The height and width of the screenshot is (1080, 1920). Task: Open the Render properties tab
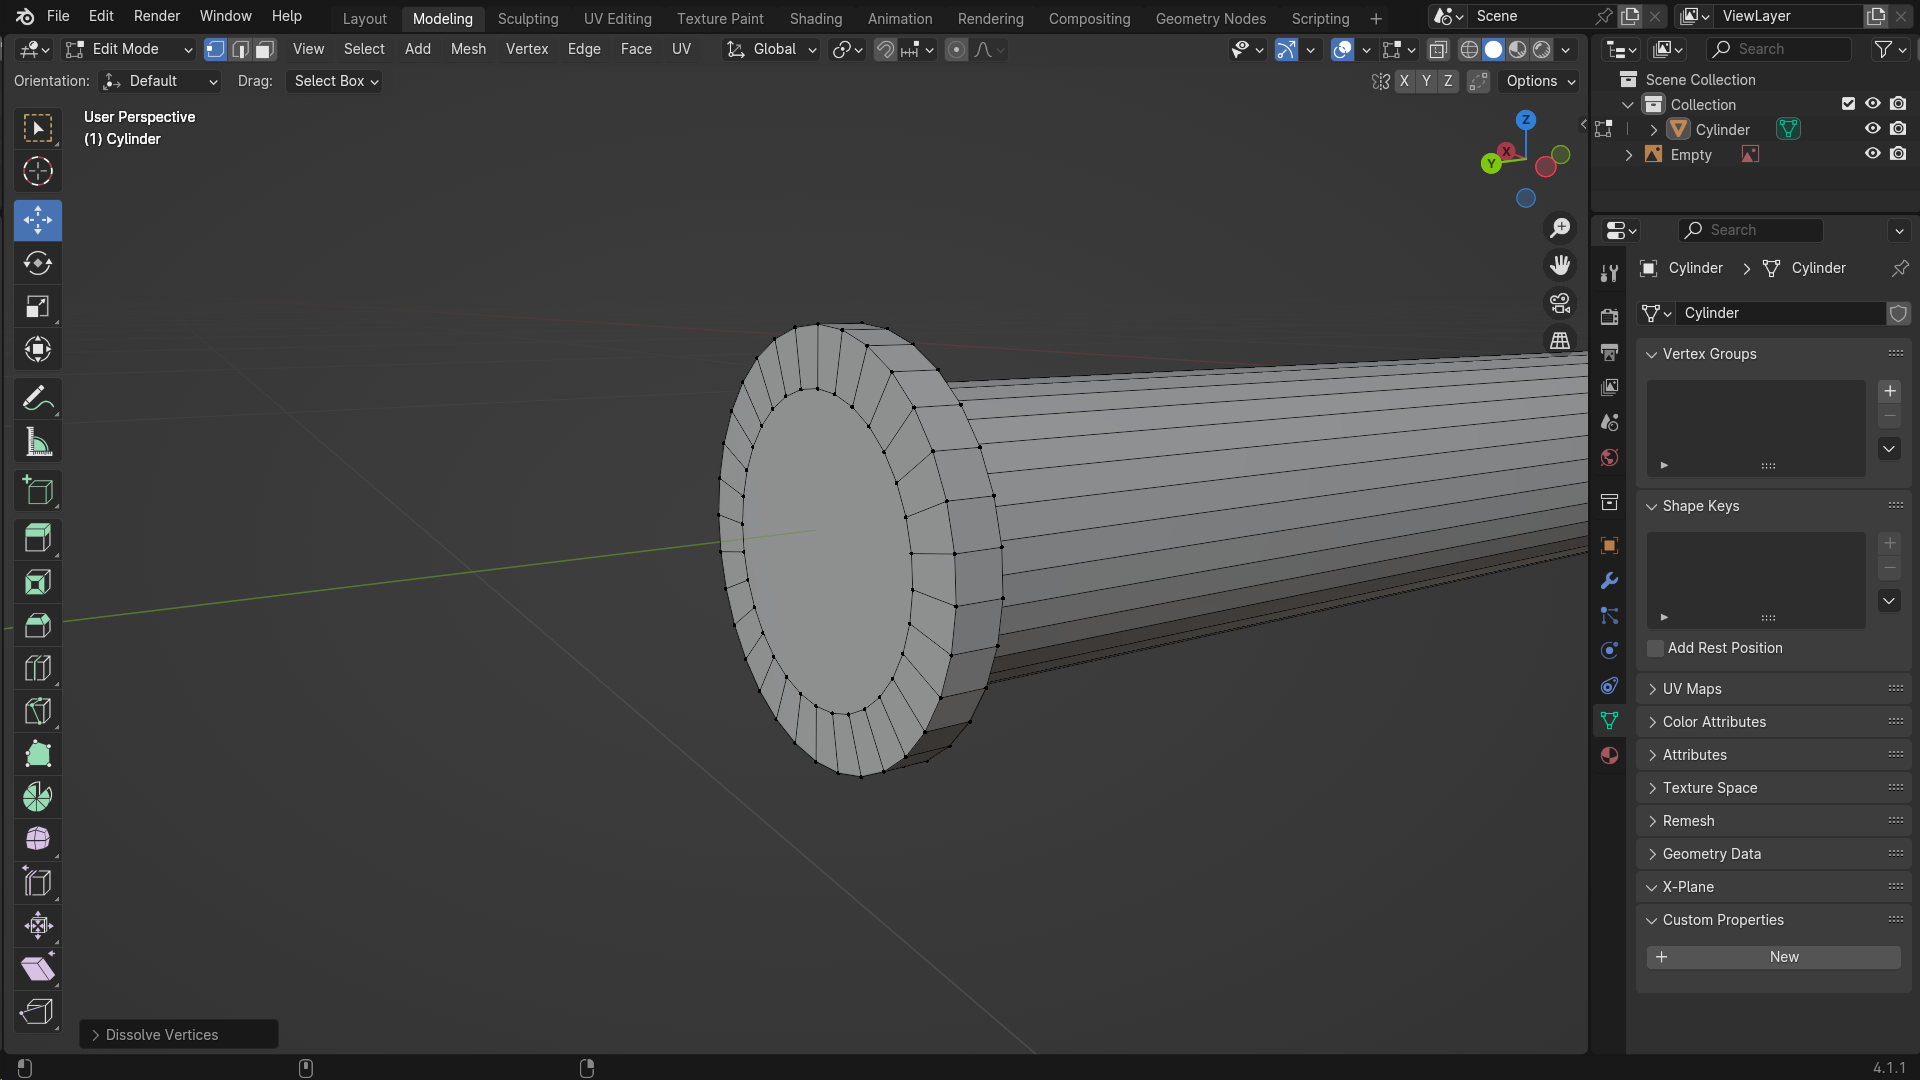1609,317
